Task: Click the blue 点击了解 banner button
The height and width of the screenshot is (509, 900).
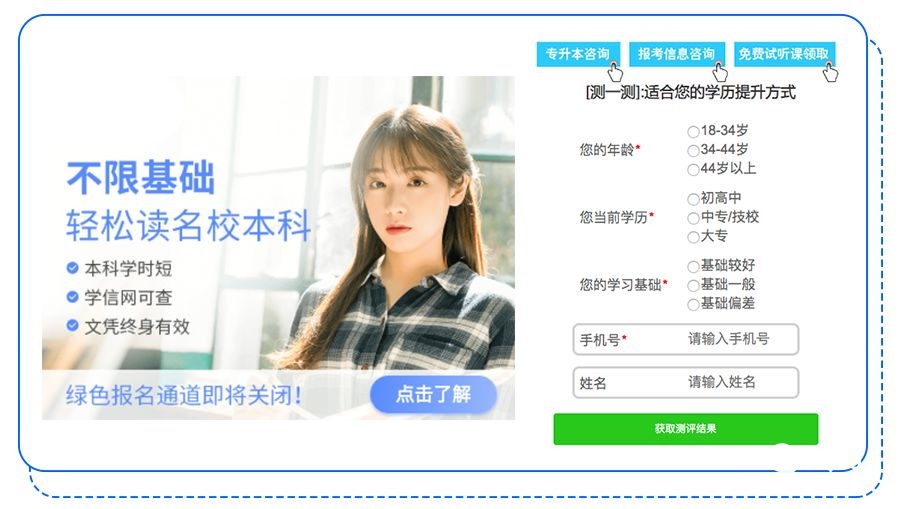Action: tap(433, 394)
